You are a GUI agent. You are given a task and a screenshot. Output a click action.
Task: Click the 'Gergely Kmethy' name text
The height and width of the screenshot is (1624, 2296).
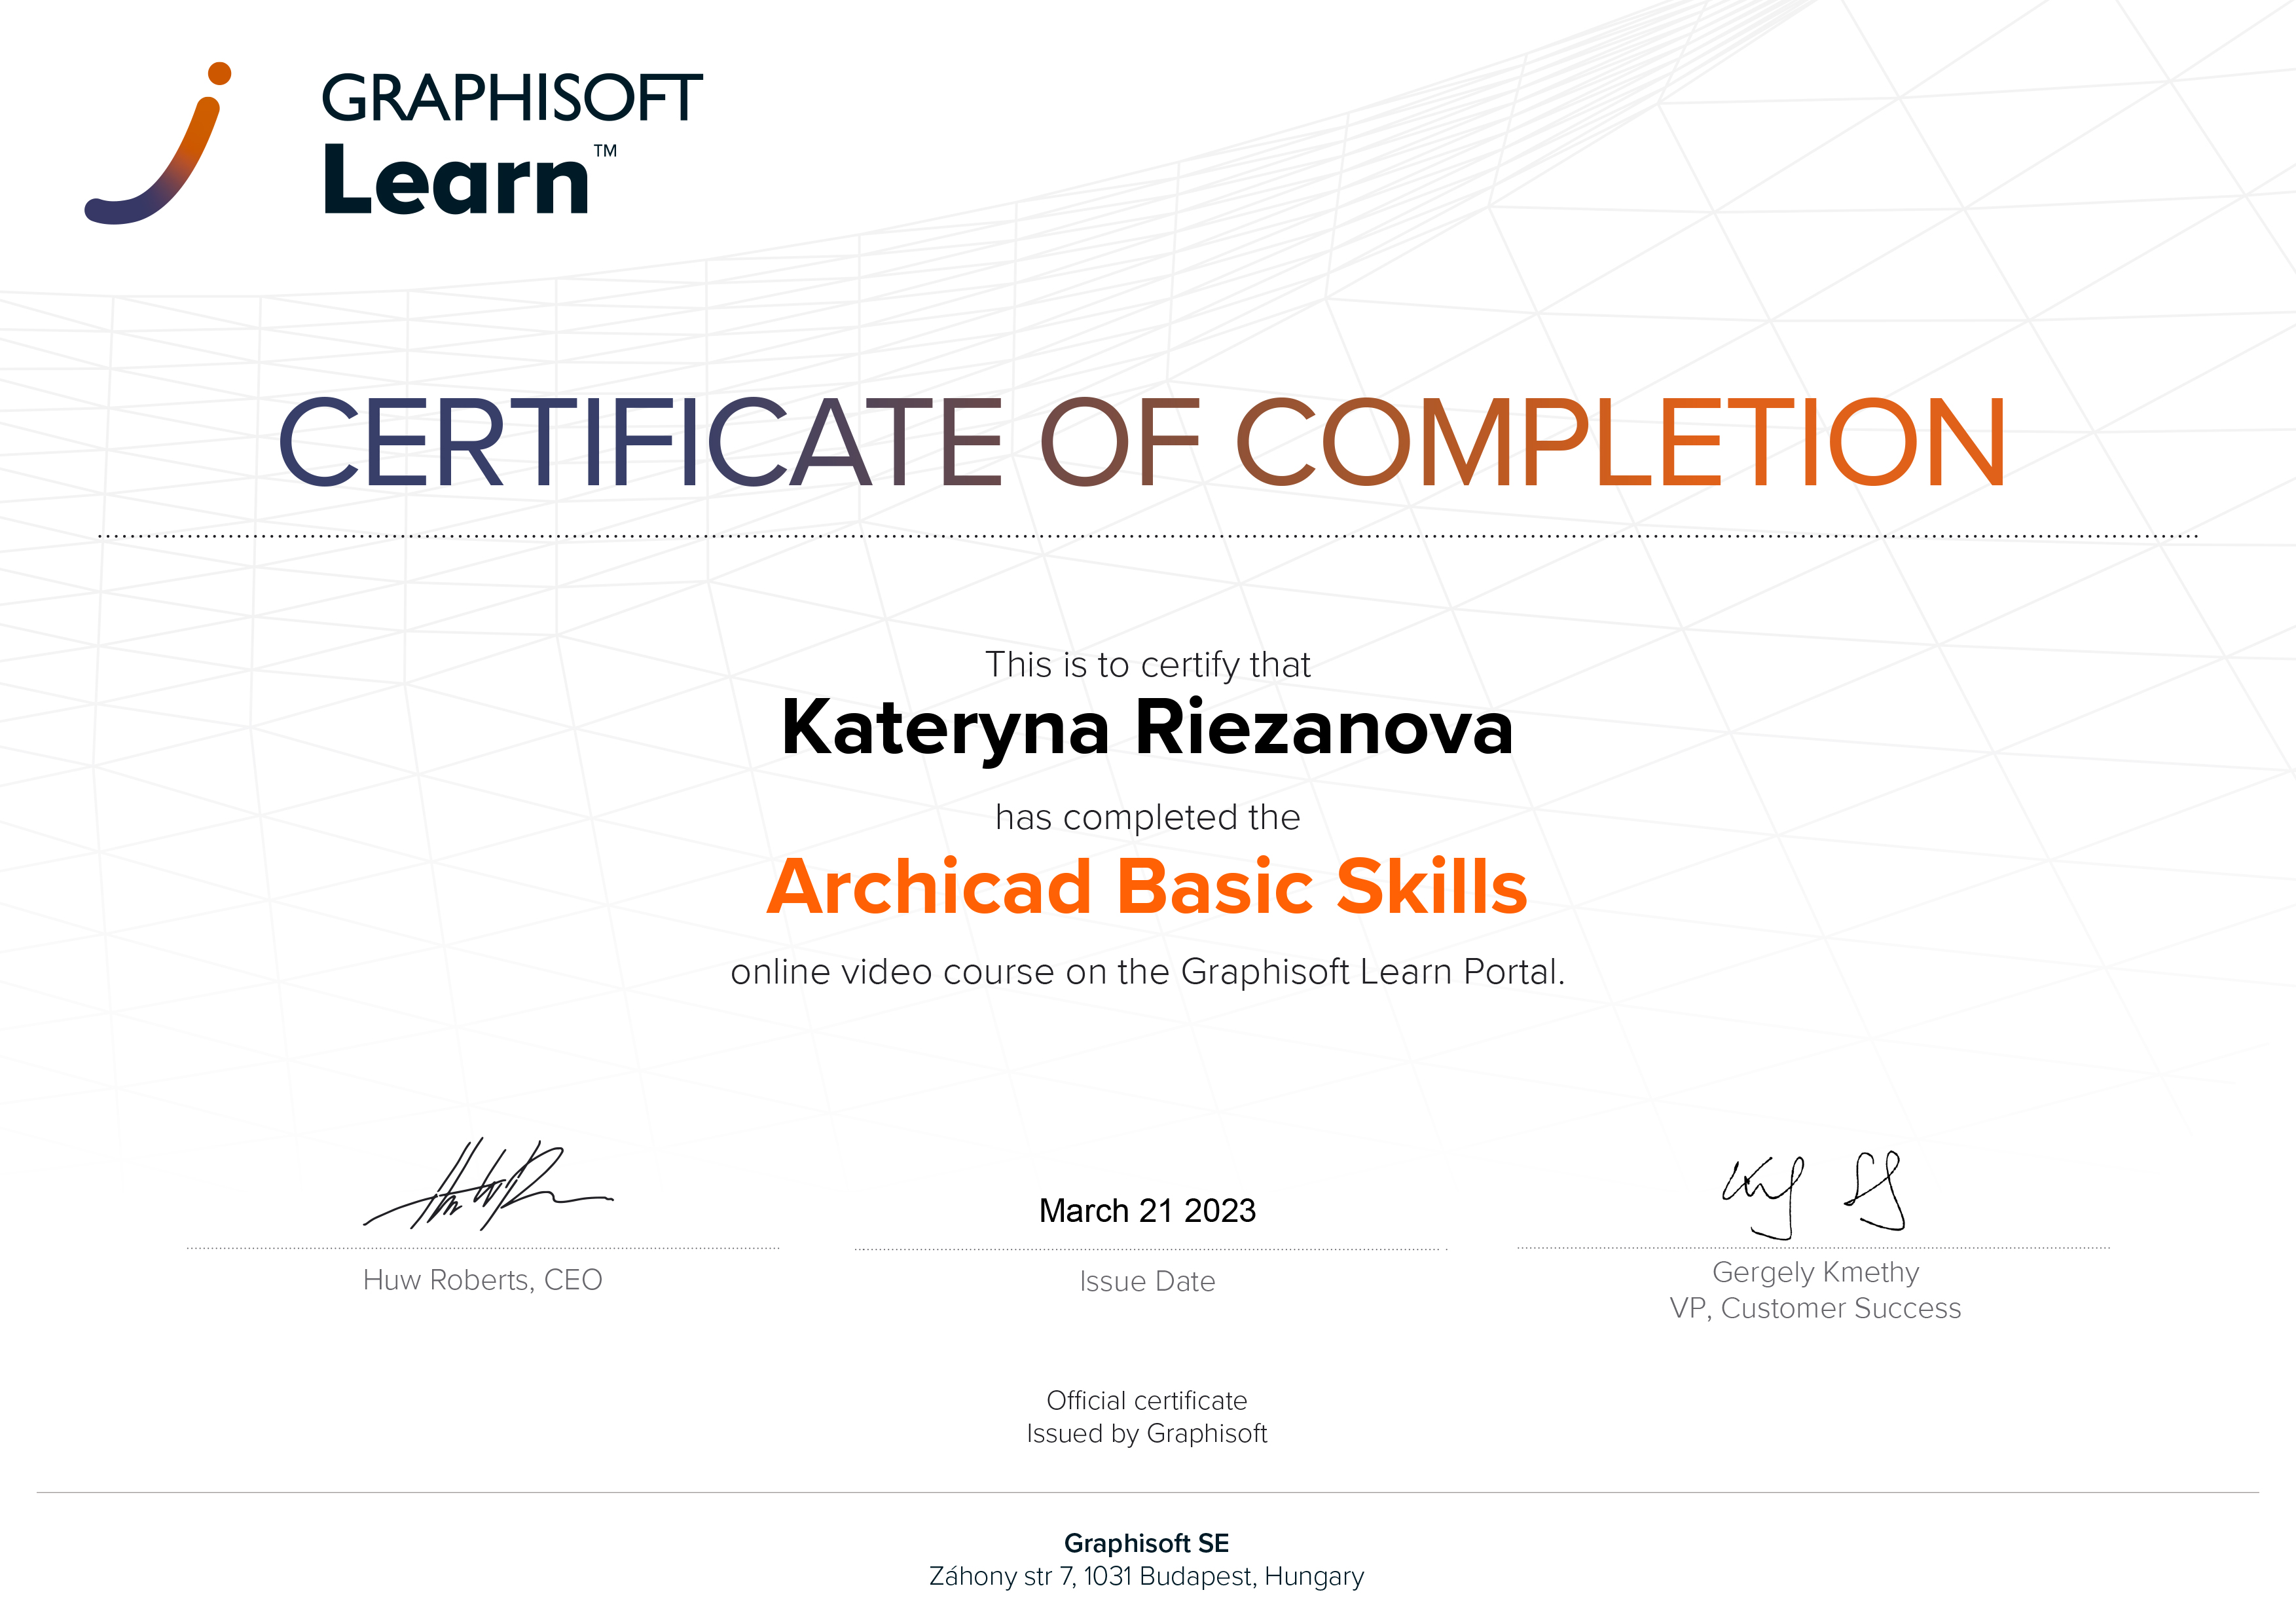[x=1815, y=1272]
